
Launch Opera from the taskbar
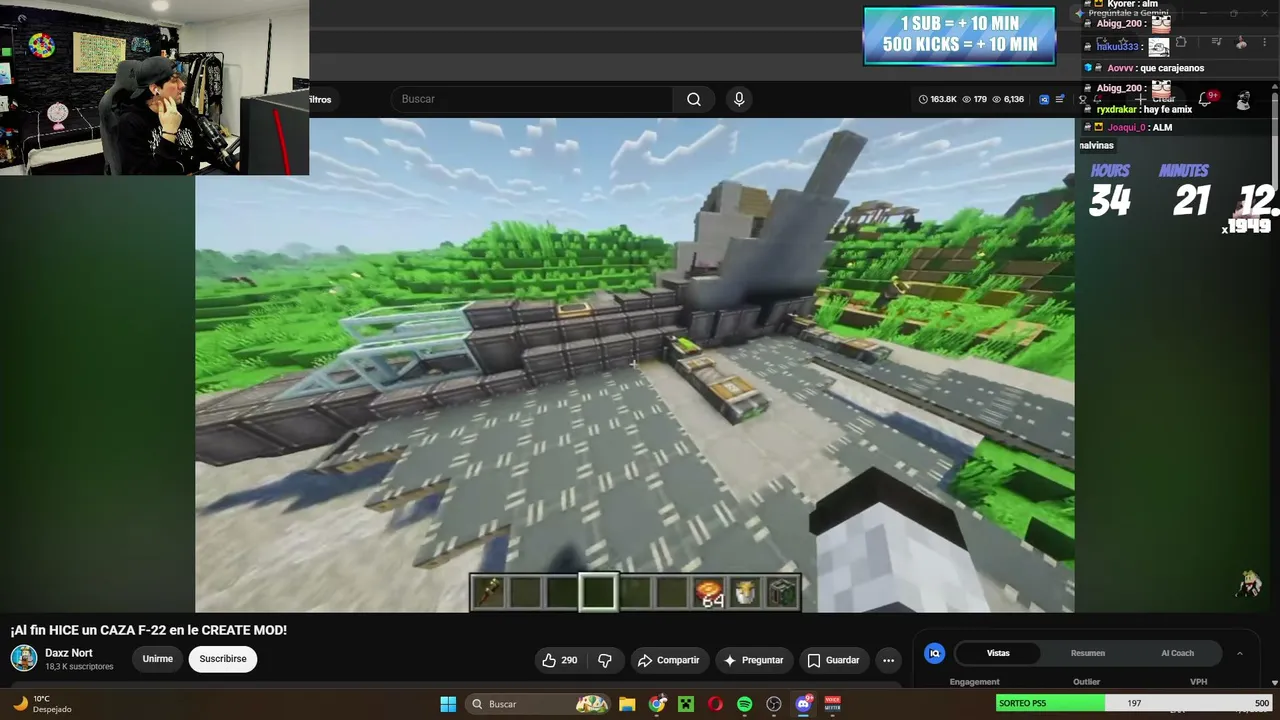pyautogui.click(x=715, y=704)
